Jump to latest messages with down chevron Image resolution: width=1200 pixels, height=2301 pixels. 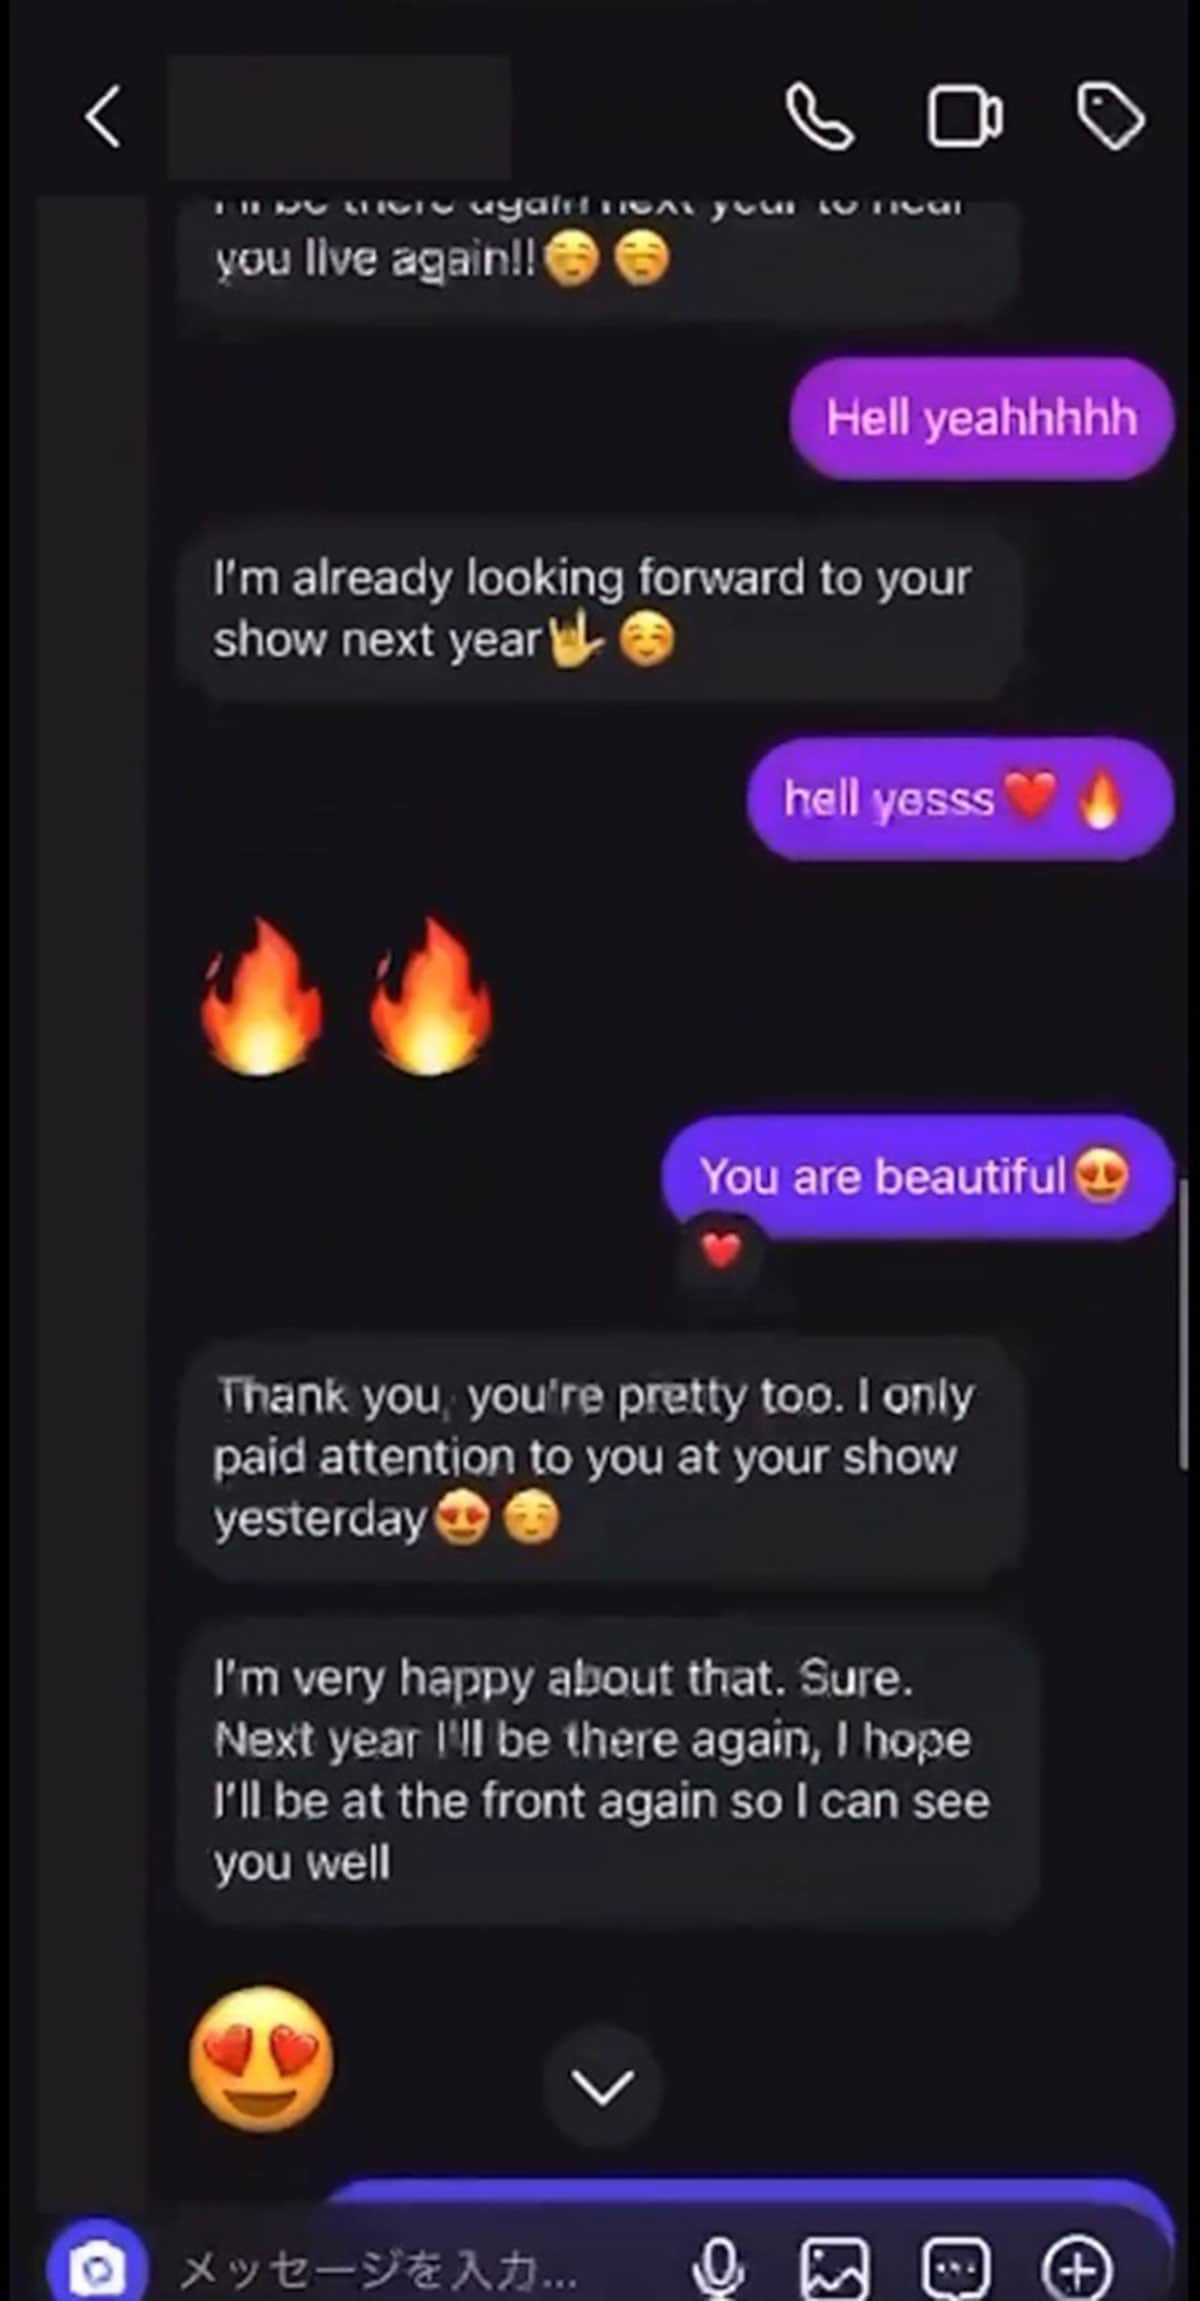tap(602, 2087)
